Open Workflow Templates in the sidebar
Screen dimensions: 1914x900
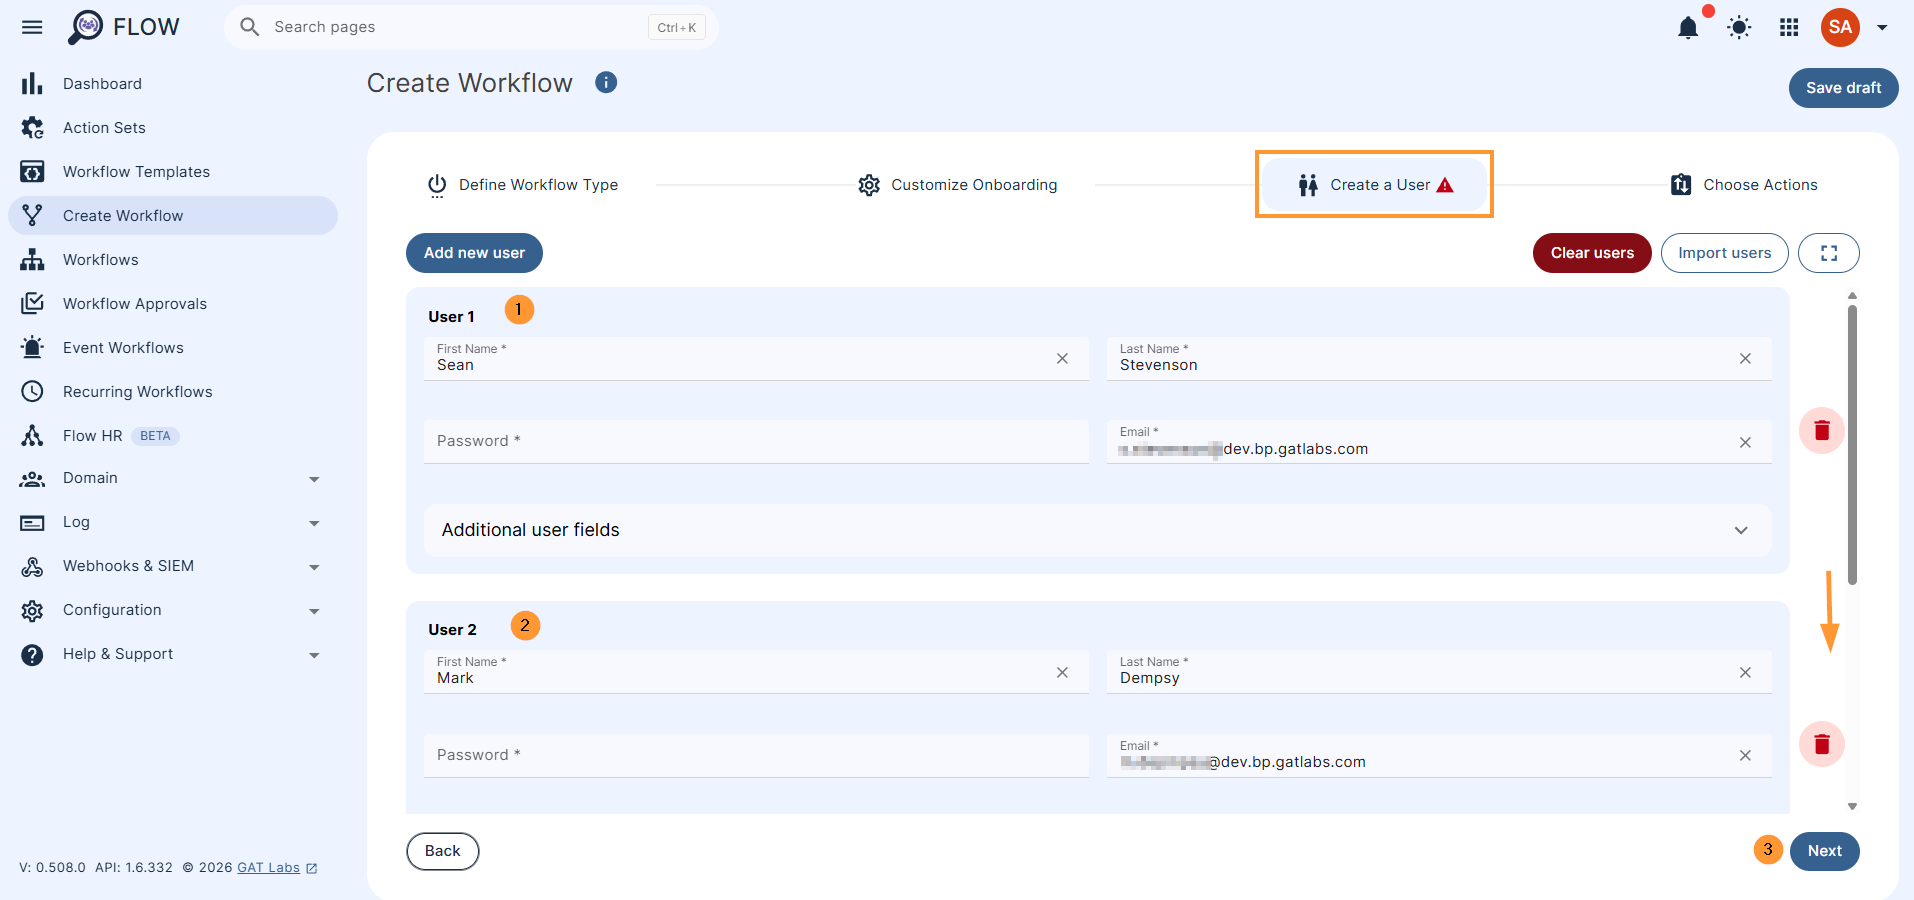[x=173, y=172]
